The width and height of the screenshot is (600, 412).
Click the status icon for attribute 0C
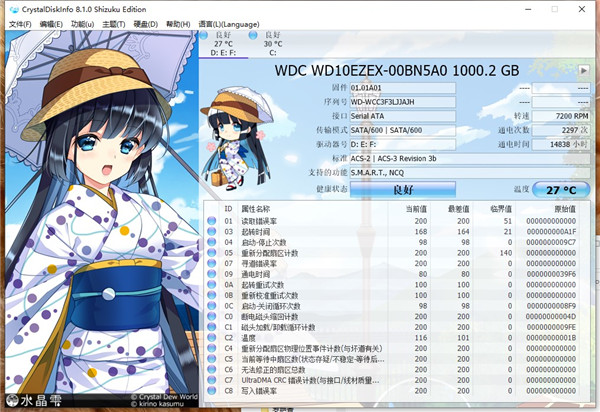point(212,306)
